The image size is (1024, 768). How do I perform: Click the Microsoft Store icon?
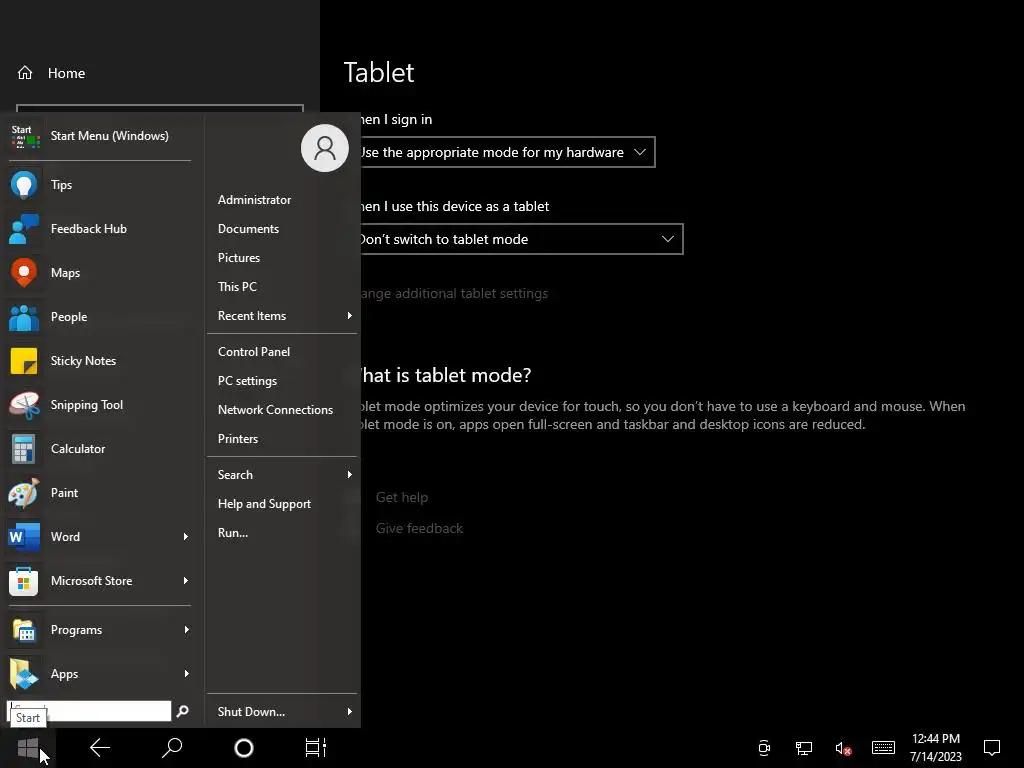[24, 581]
